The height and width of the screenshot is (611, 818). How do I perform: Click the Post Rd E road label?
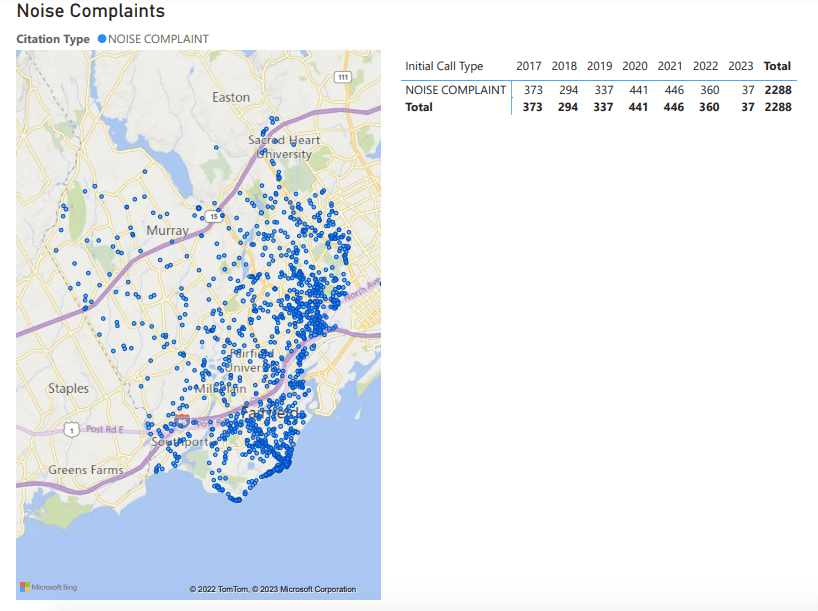click(x=104, y=429)
